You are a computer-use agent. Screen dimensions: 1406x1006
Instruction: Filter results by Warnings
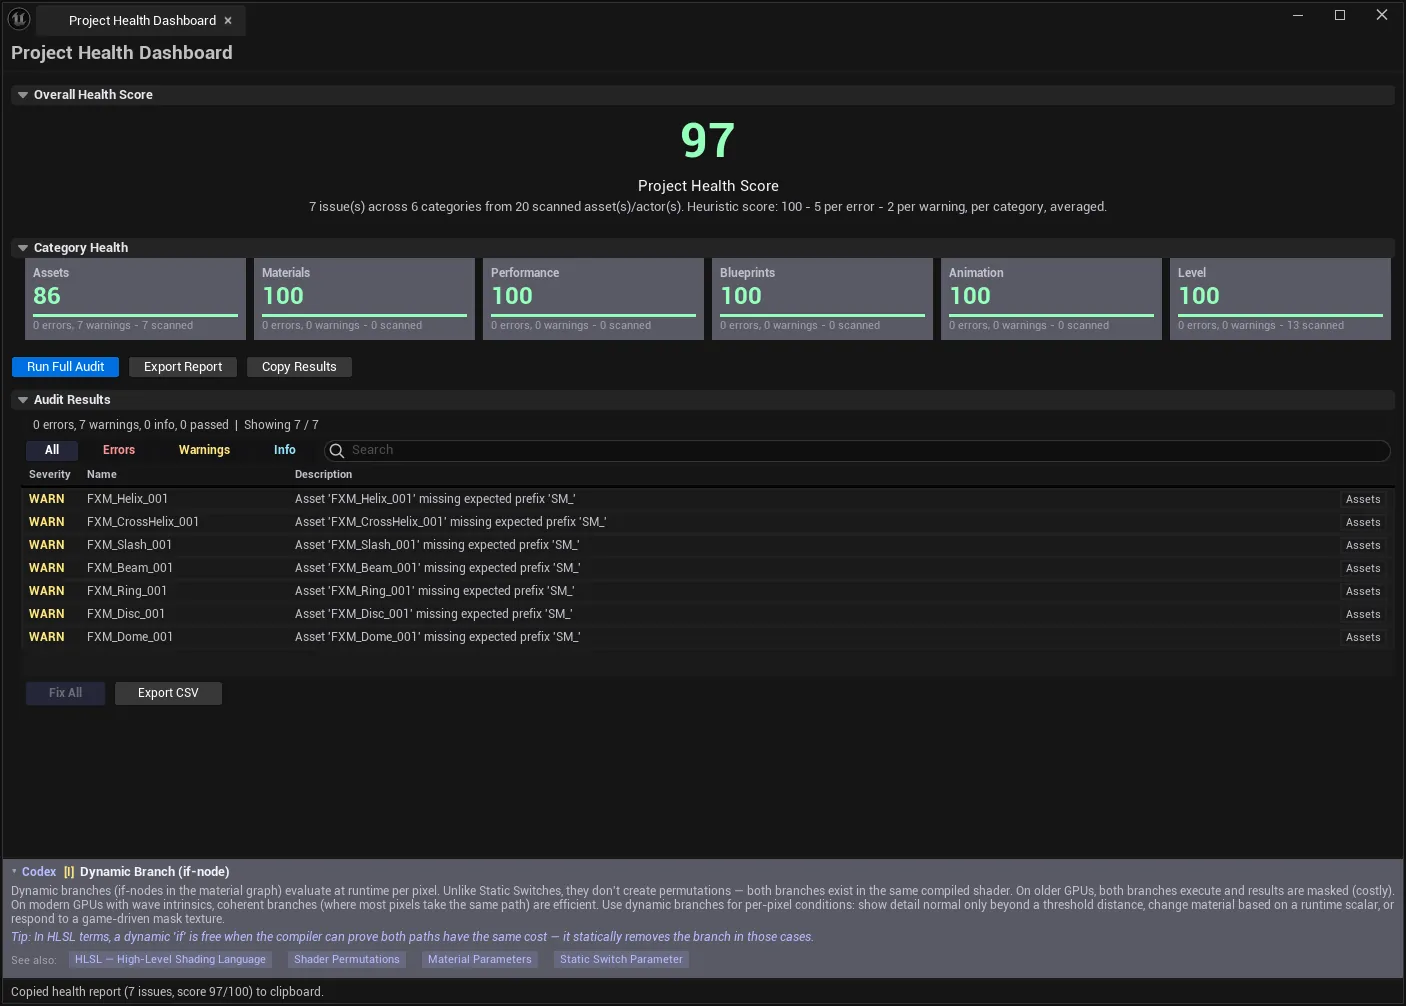204,450
